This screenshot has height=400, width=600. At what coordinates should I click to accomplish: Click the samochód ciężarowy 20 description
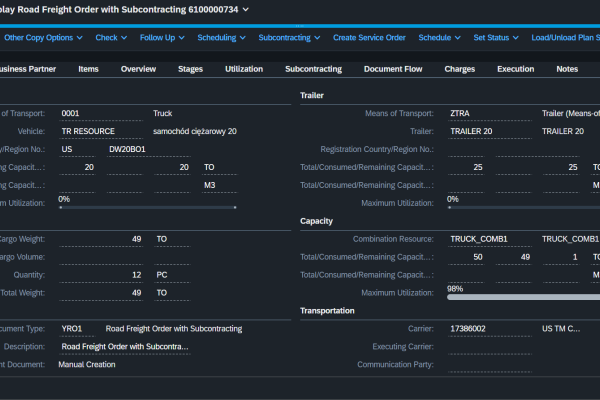point(195,131)
